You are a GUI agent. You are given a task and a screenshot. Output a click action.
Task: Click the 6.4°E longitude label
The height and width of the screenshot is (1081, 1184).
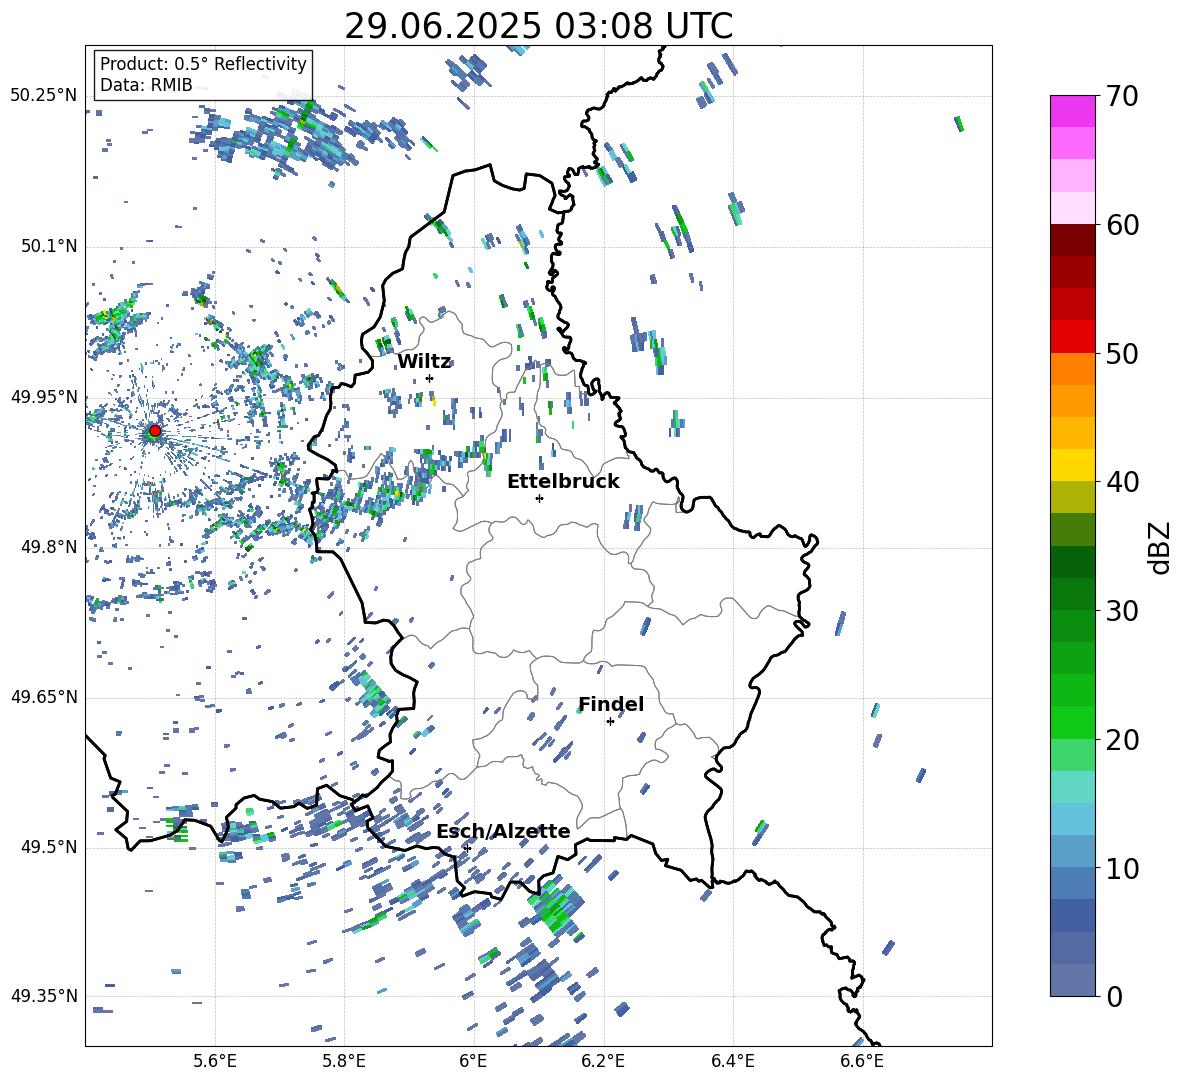[x=732, y=1061]
